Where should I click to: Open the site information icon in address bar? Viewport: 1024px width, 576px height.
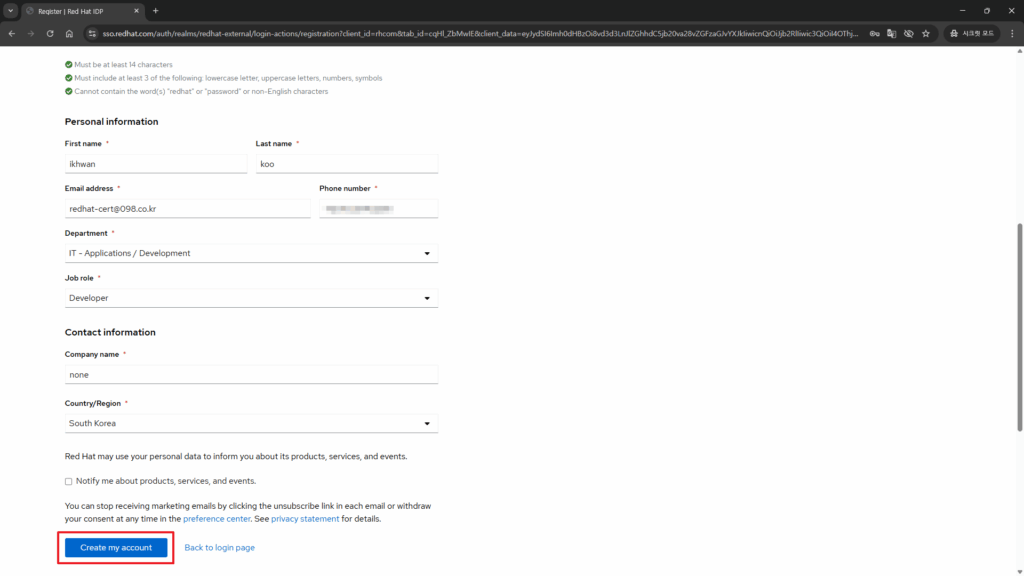(91, 33)
